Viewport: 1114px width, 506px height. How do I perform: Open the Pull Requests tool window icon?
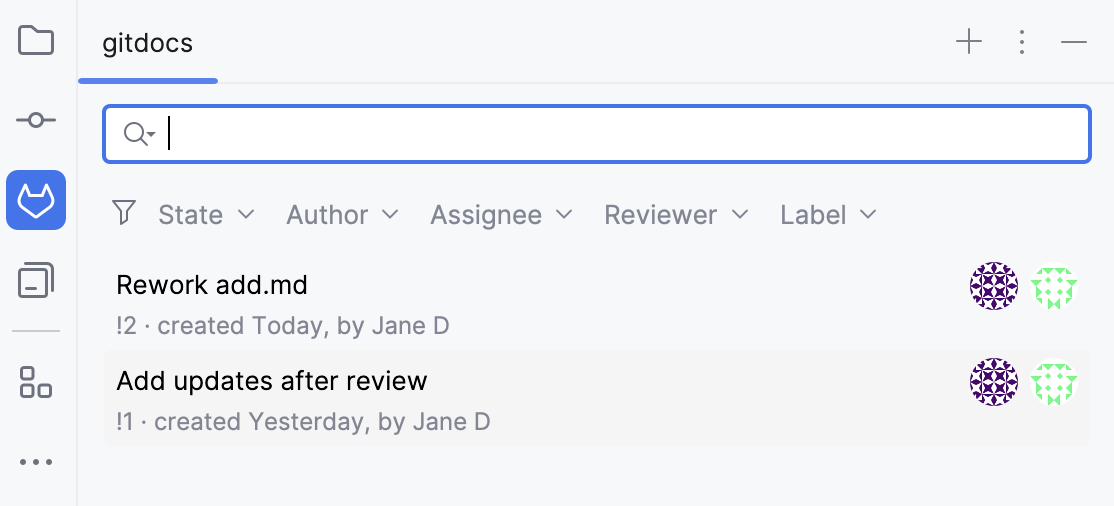(36, 281)
